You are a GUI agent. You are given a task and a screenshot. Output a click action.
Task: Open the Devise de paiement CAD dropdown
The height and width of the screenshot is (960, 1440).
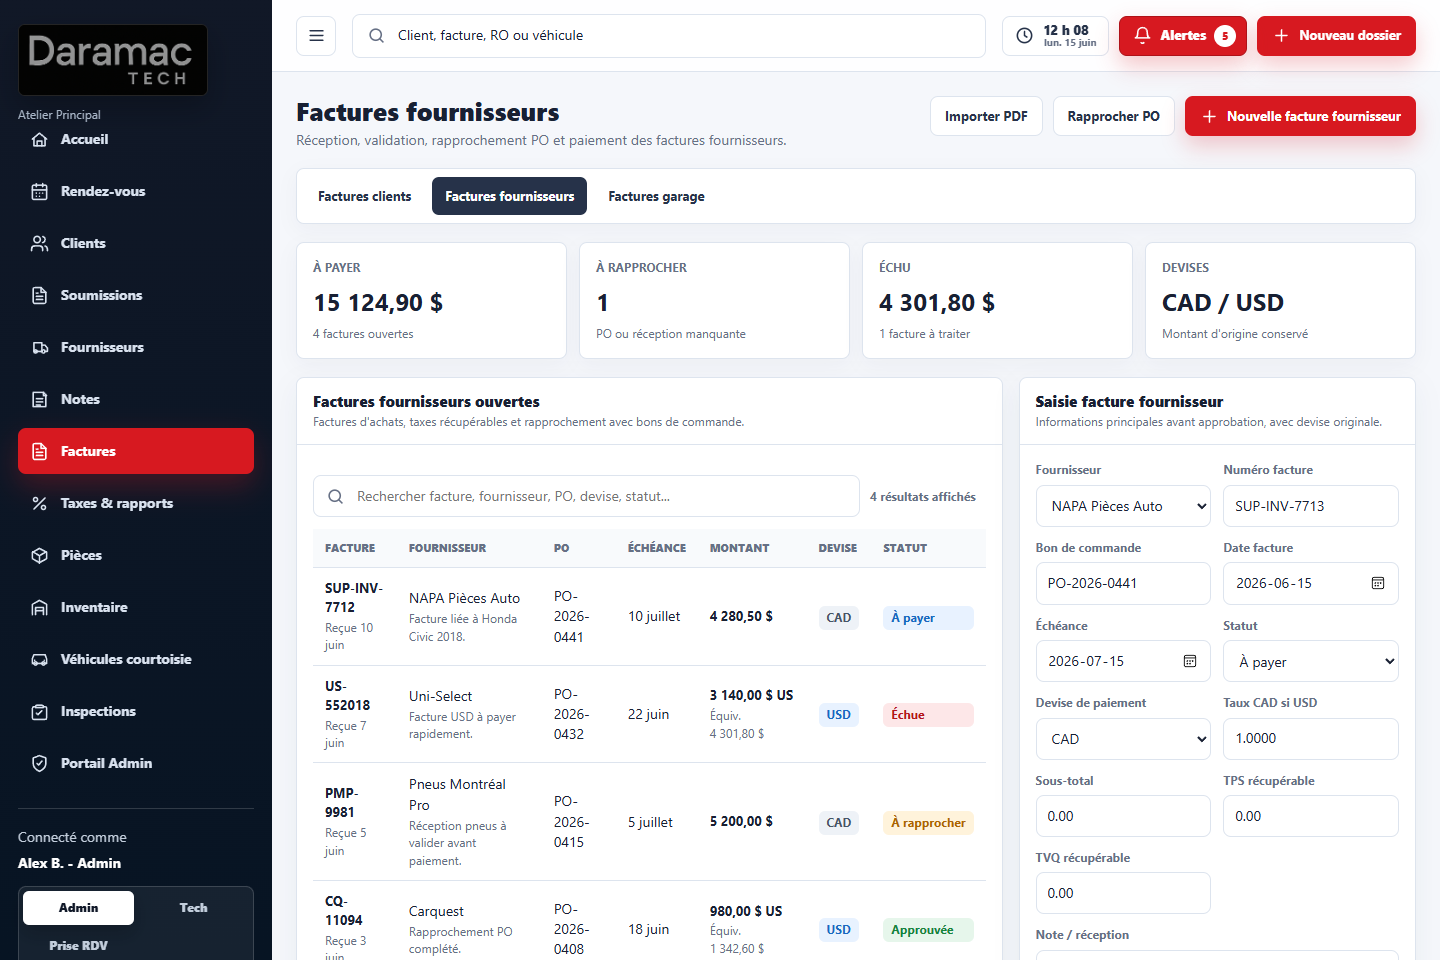tap(1123, 739)
